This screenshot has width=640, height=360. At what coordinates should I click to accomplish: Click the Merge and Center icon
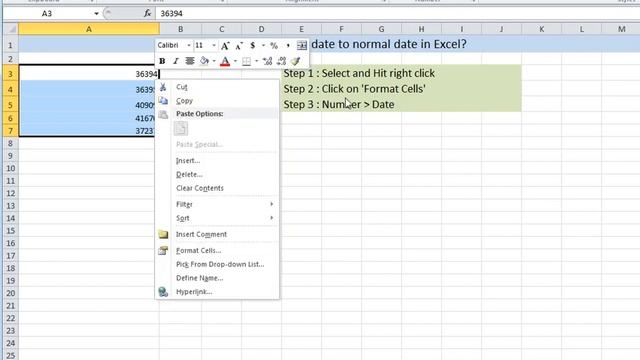(x=302, y=46)
